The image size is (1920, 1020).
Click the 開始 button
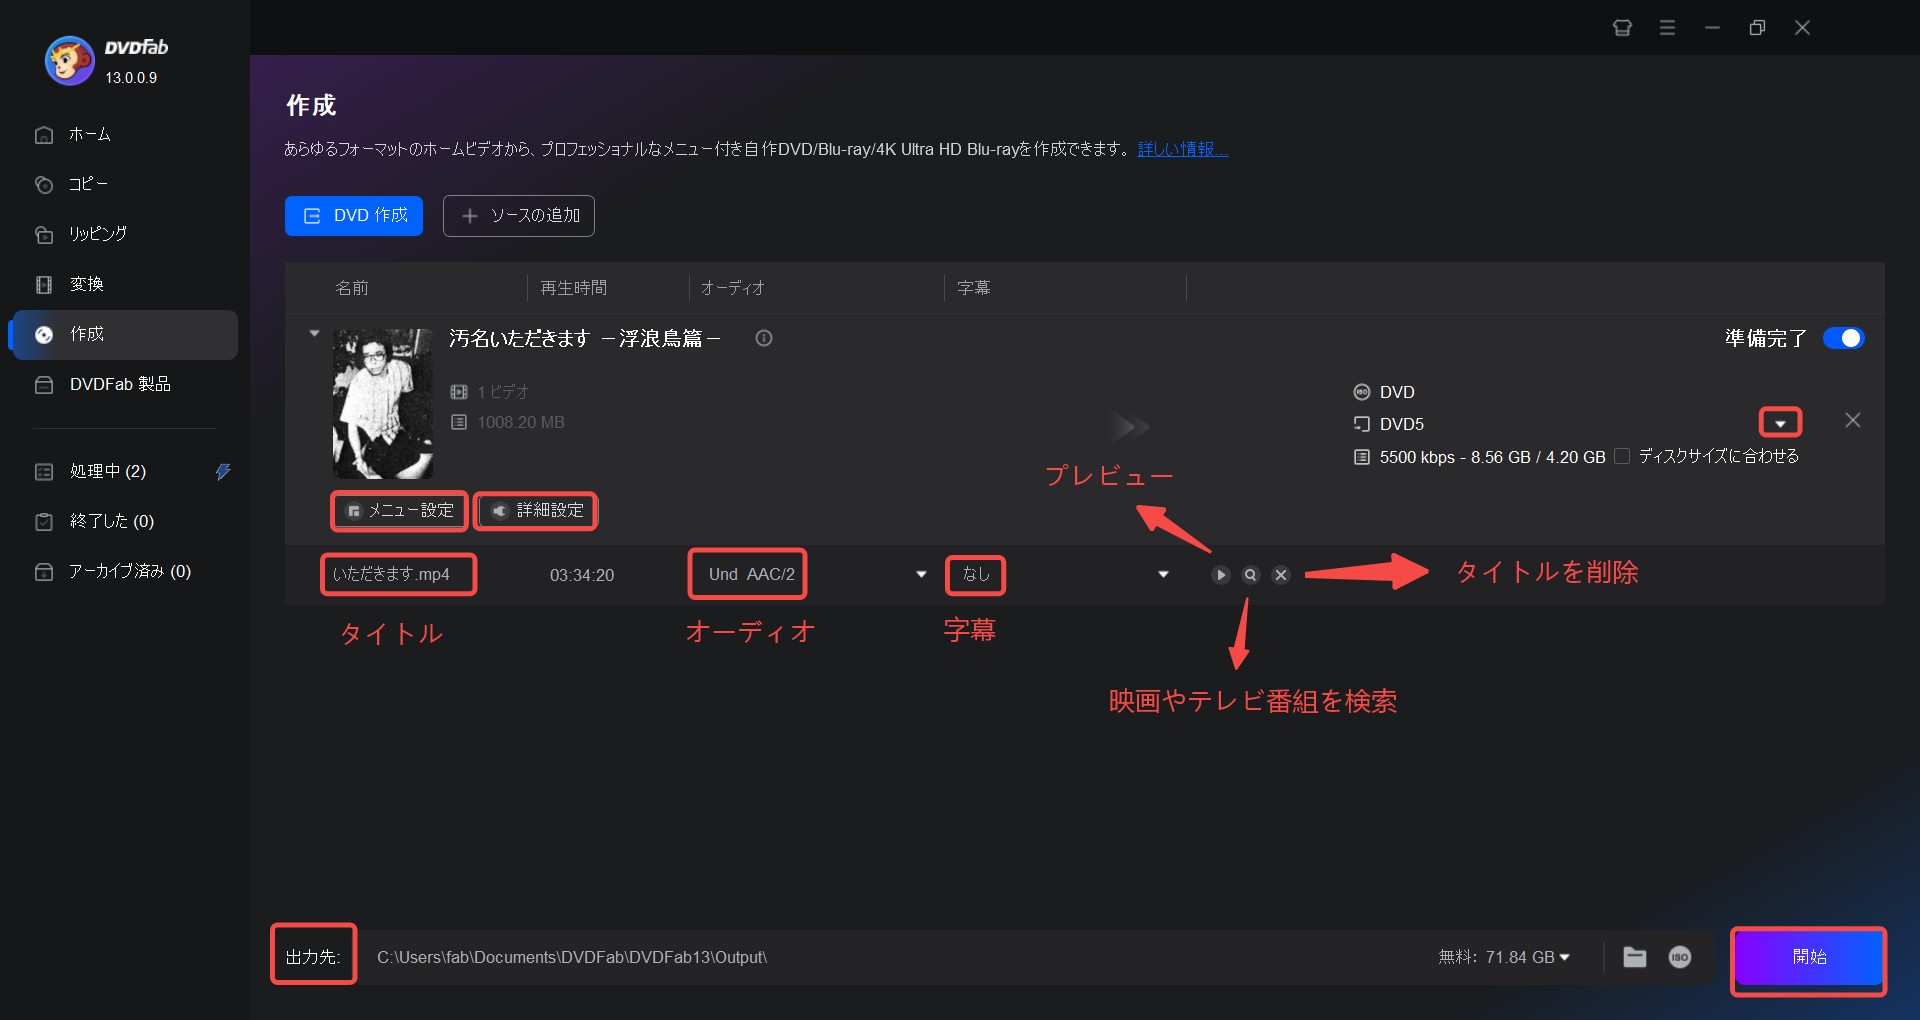(x=1809, y=958)
